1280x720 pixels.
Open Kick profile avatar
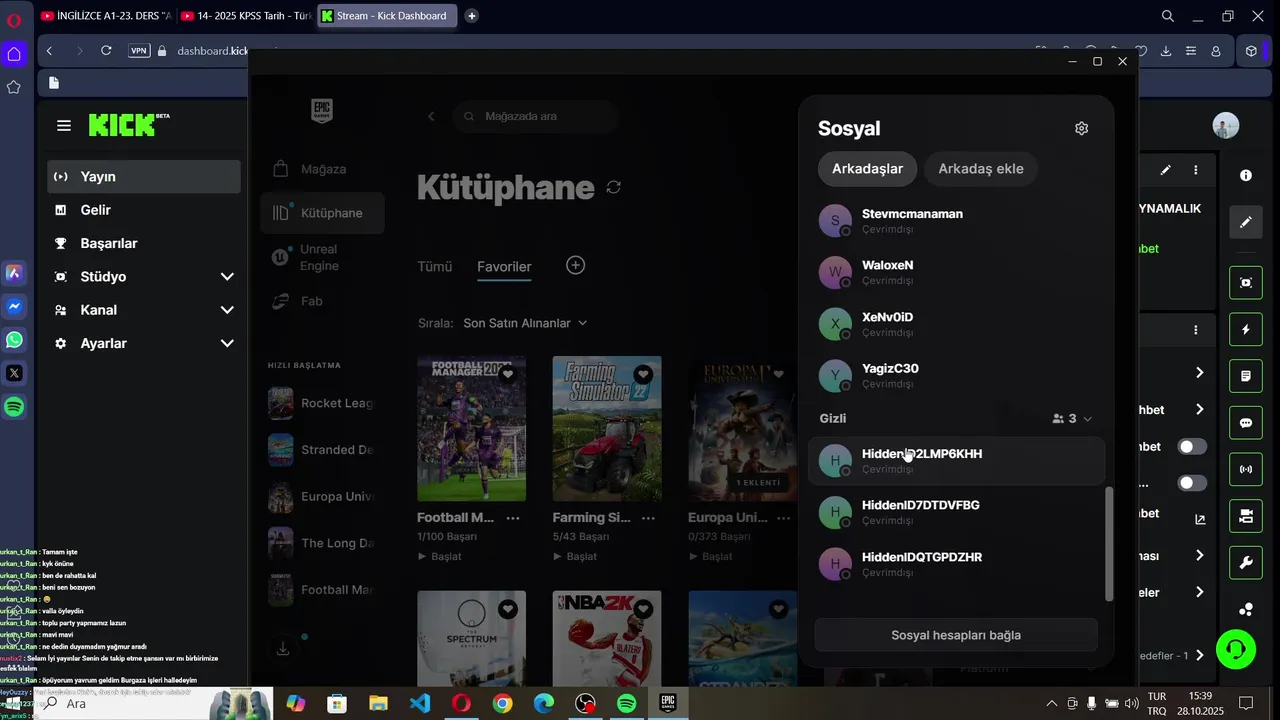[x=1225, y=125]
